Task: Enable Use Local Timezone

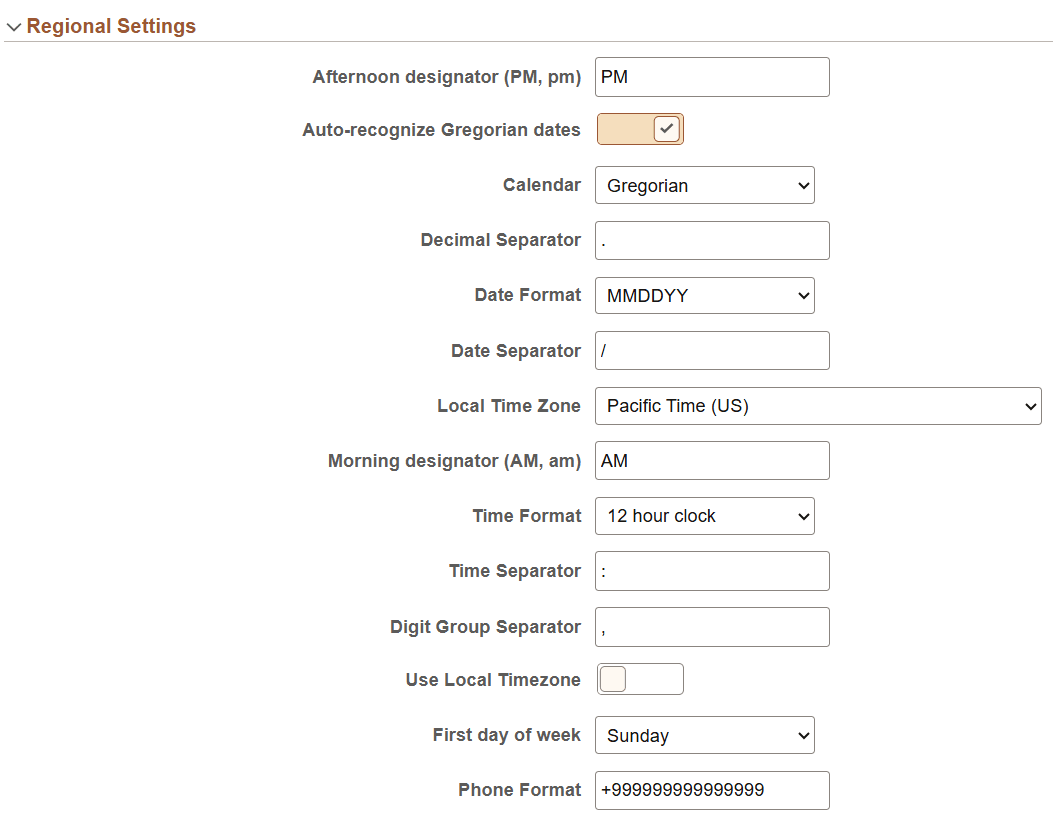Action: (640, 679)
